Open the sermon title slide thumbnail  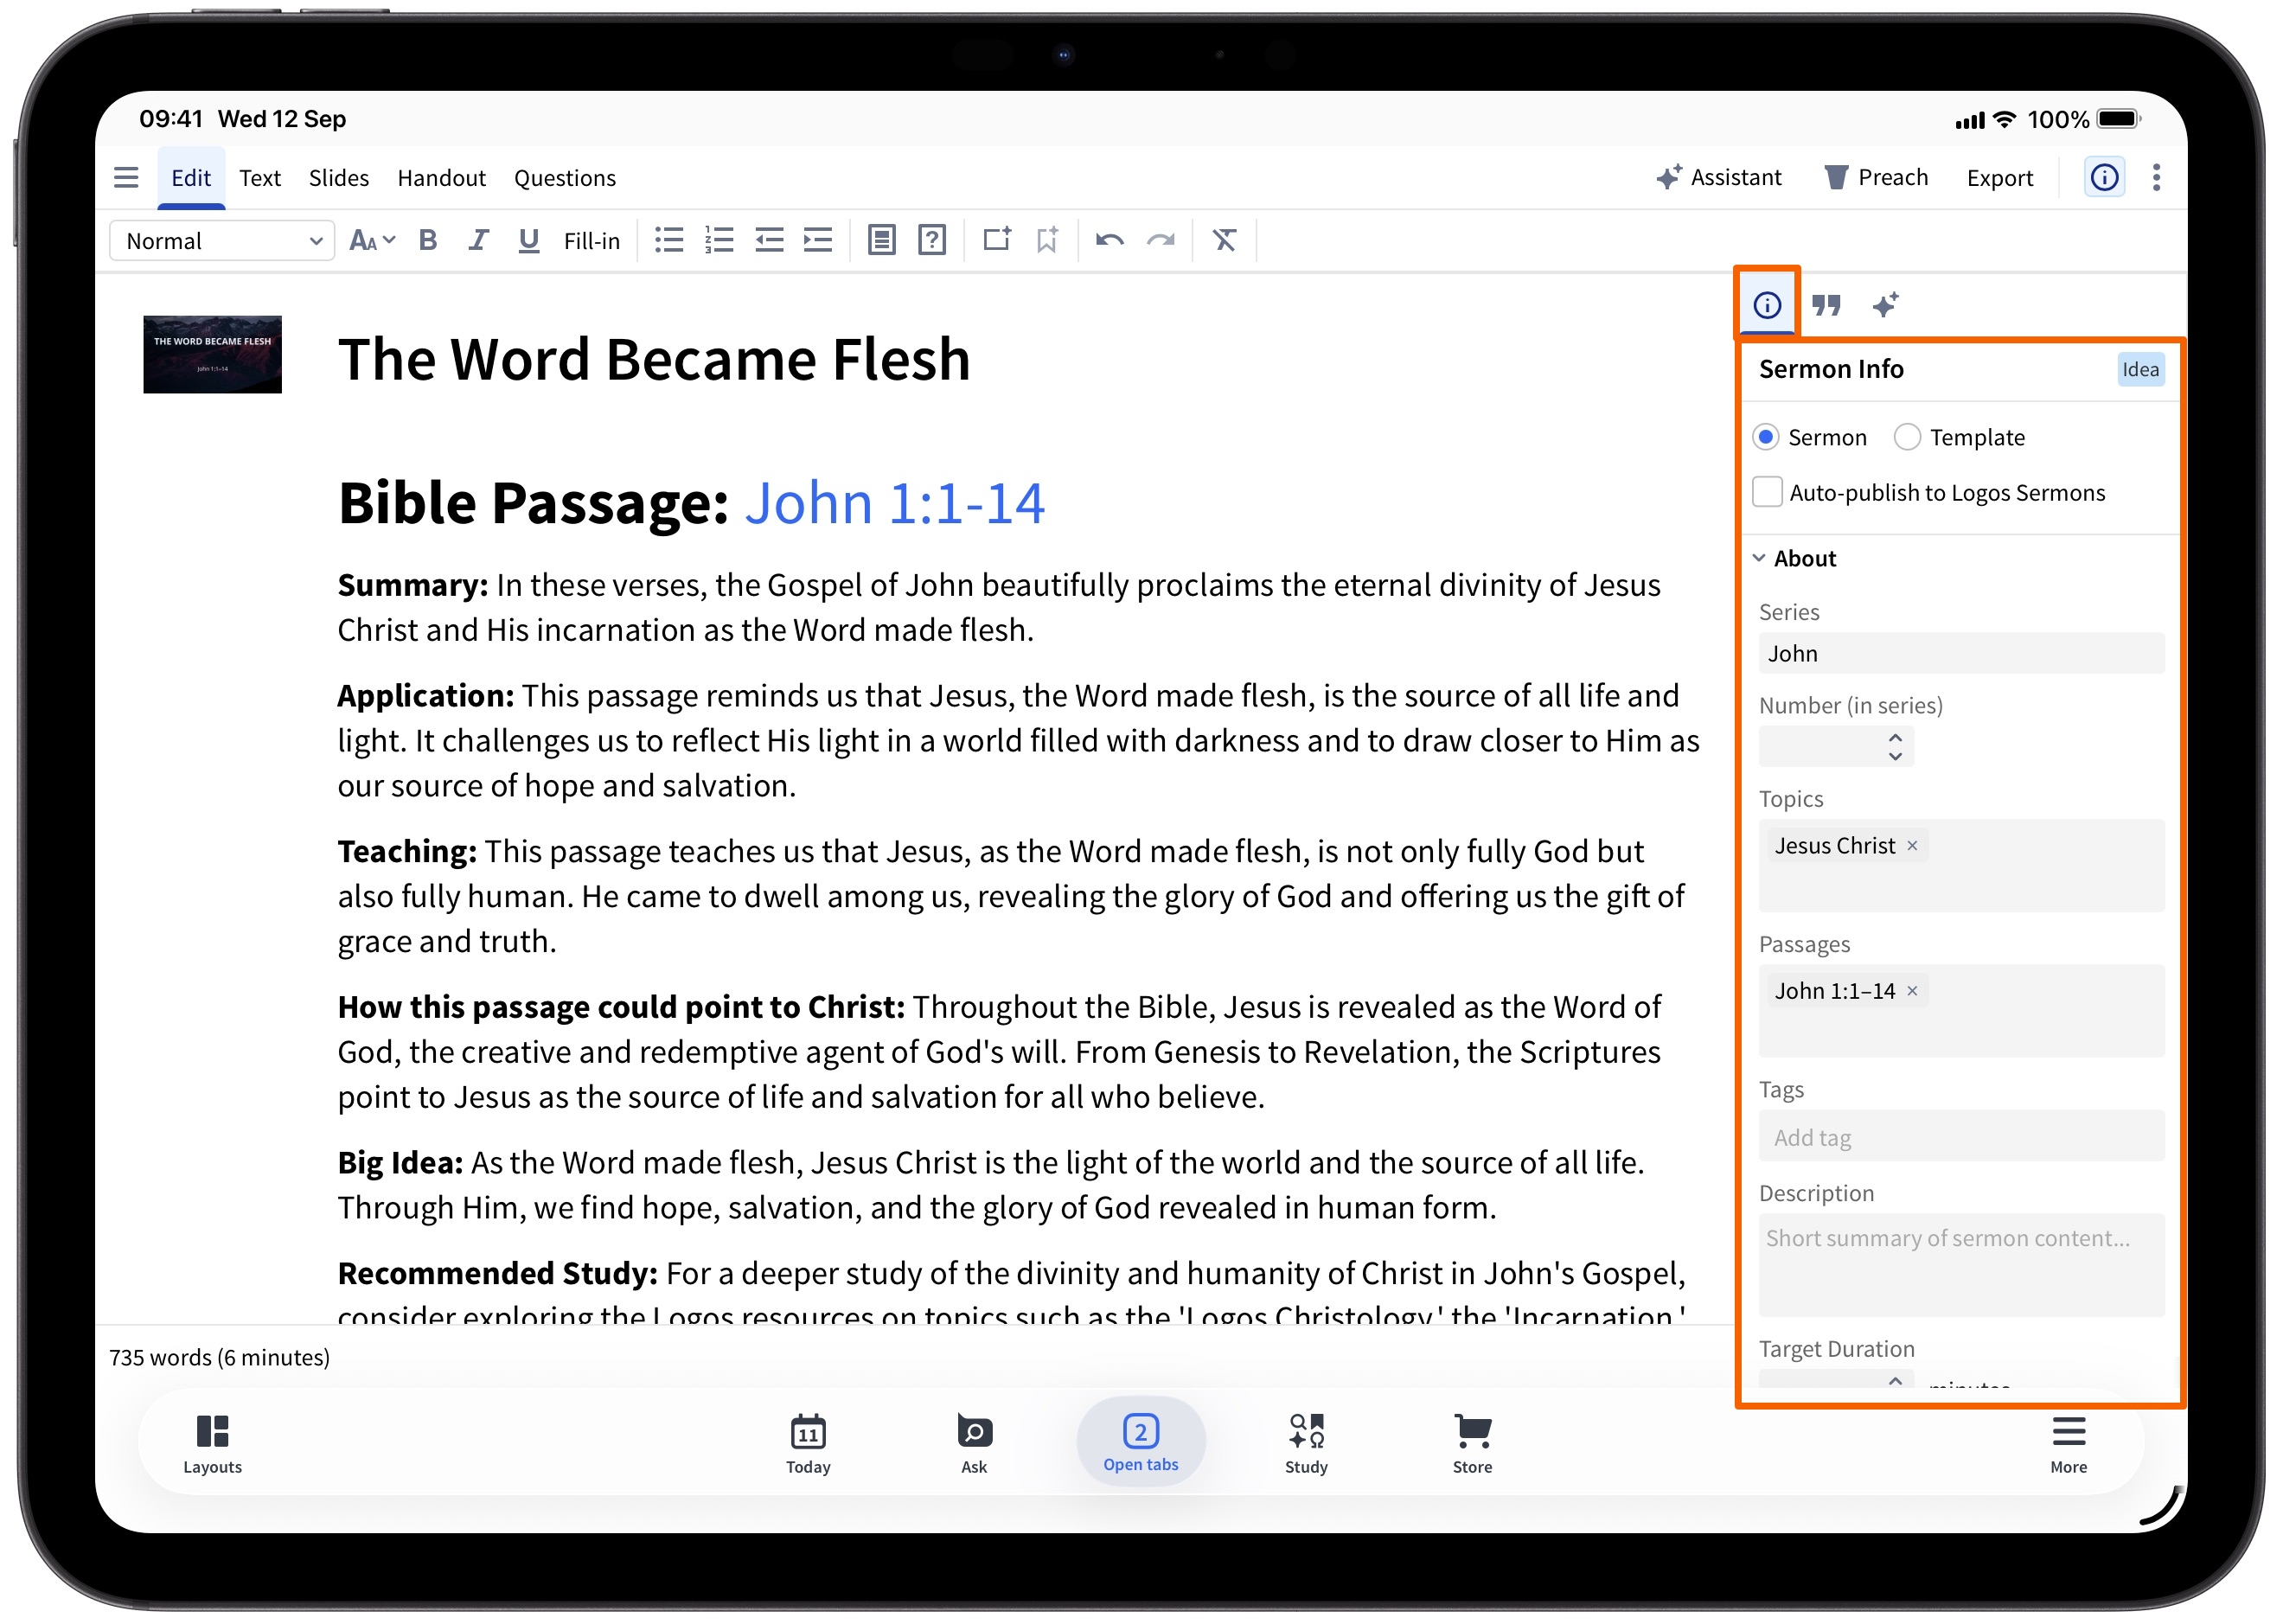[212, 355]
